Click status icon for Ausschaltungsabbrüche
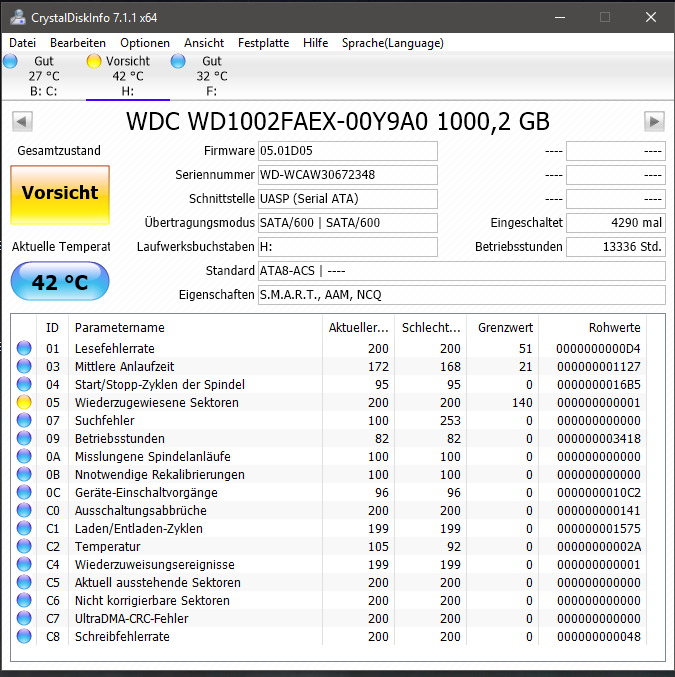 click(x=24, y=510)
